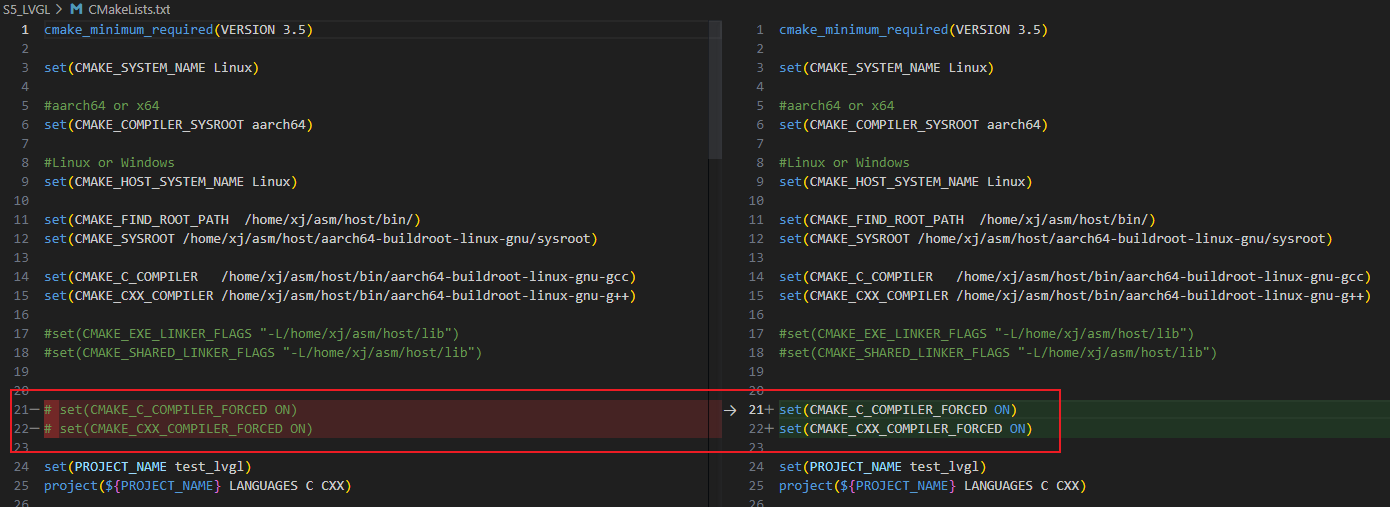Open the S5_LVGL folder breadcrumb
Image resolution: width=1390 pixels, height=507 pixels.
pyautogui.click(x=27, y=8)
